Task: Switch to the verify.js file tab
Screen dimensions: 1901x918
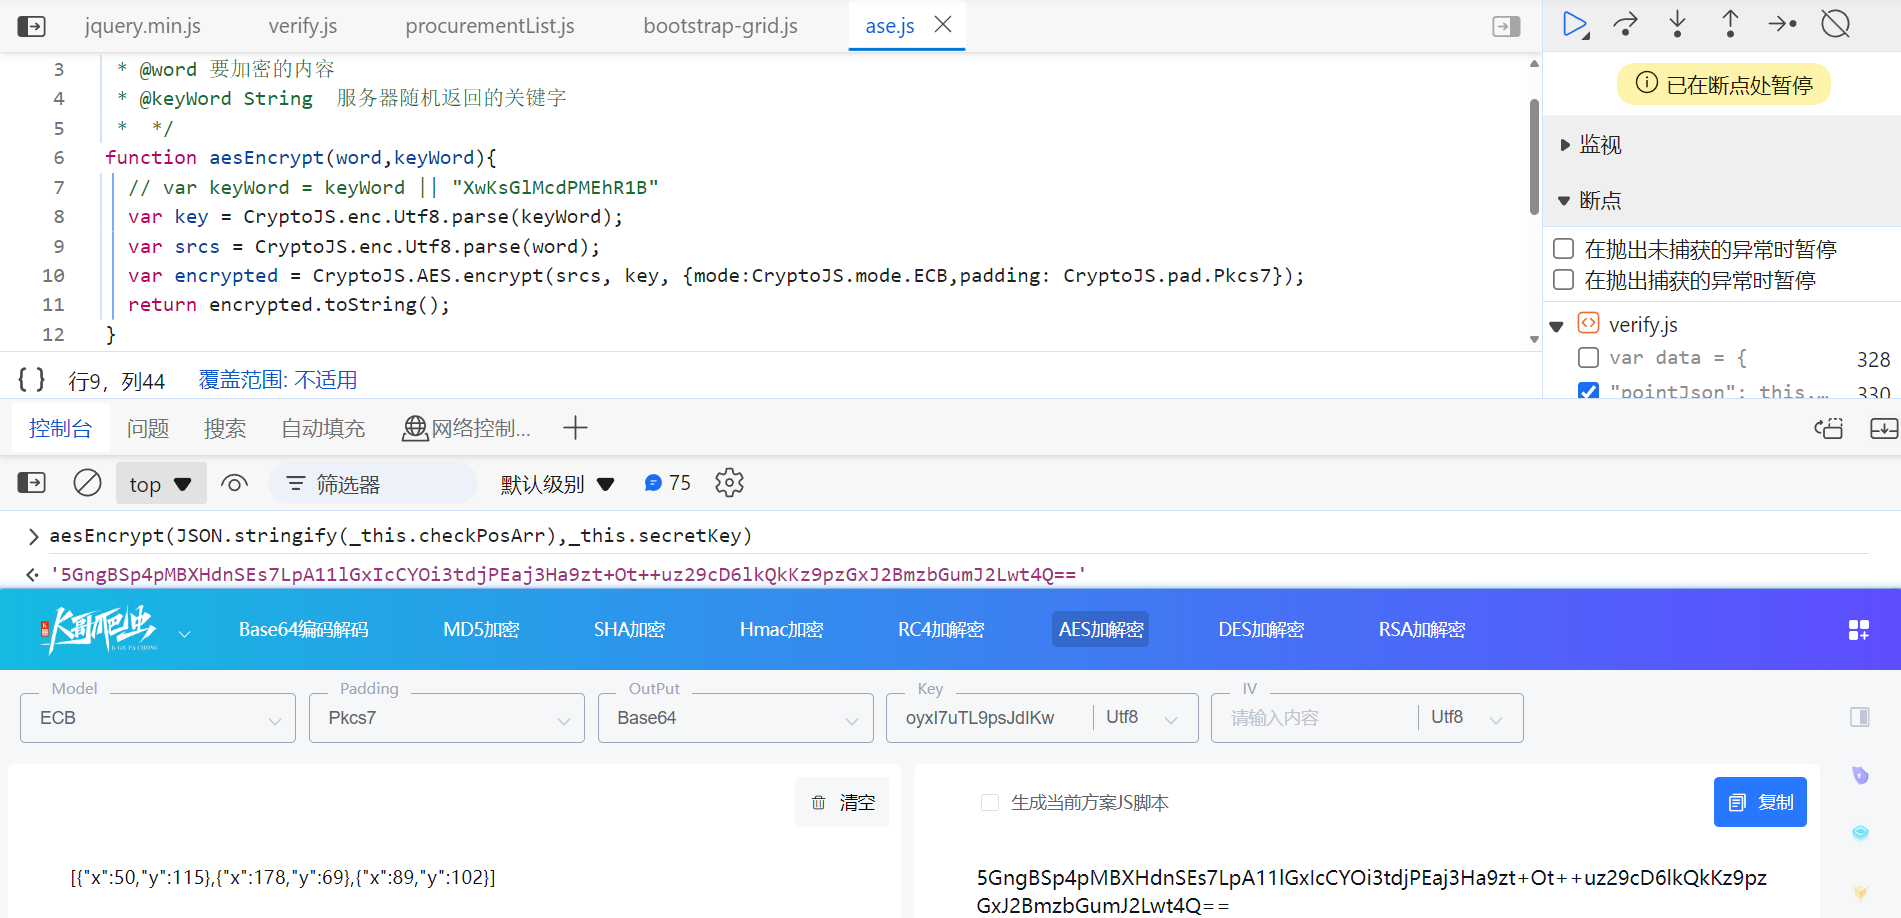Action: coord(303,26)
